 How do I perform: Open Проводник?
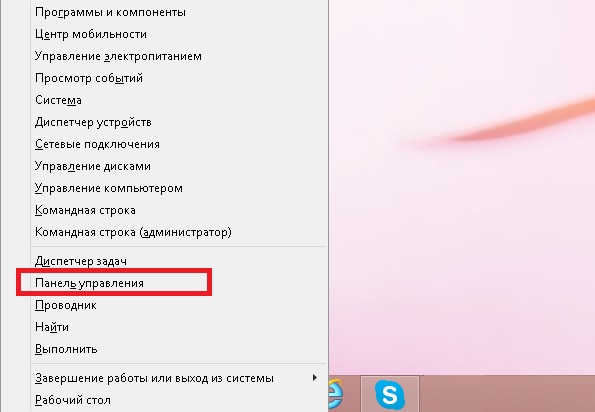(x=178, y=305)
